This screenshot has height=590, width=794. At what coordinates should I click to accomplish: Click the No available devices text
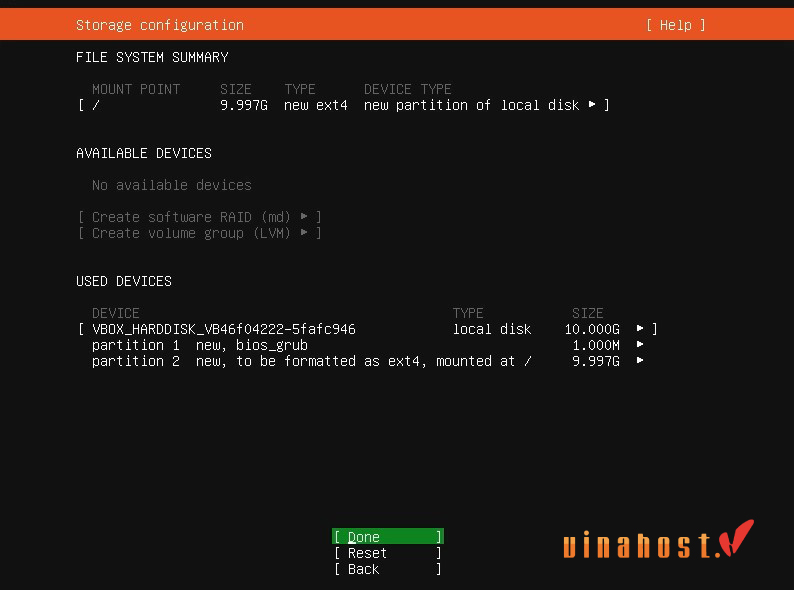click(171, 185)
